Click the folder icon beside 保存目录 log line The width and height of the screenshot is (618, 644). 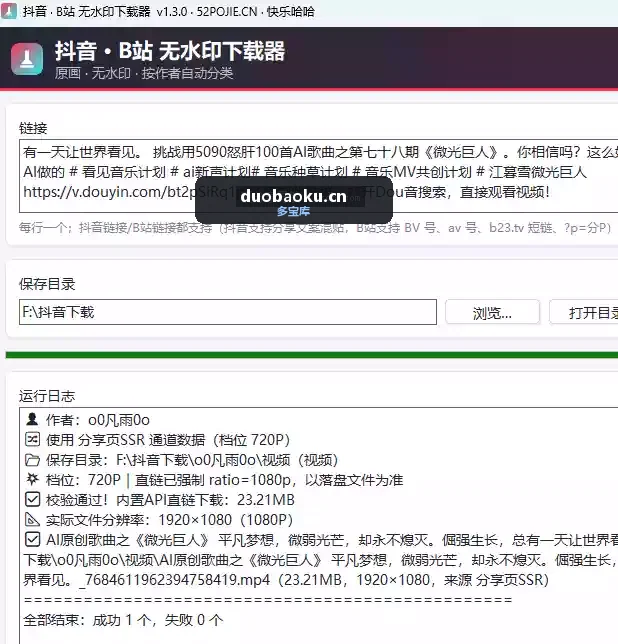click(32, 460)
